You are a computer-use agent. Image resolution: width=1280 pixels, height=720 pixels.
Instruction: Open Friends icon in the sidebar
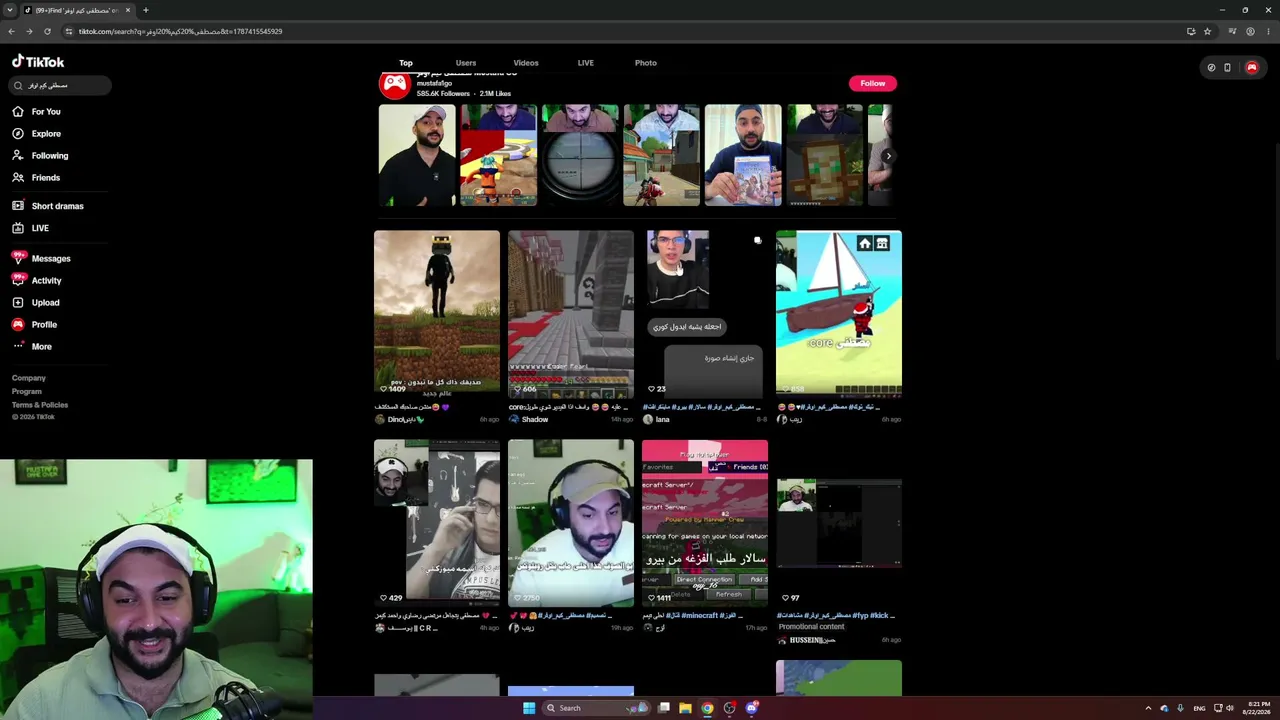click(x=18, y=178)
